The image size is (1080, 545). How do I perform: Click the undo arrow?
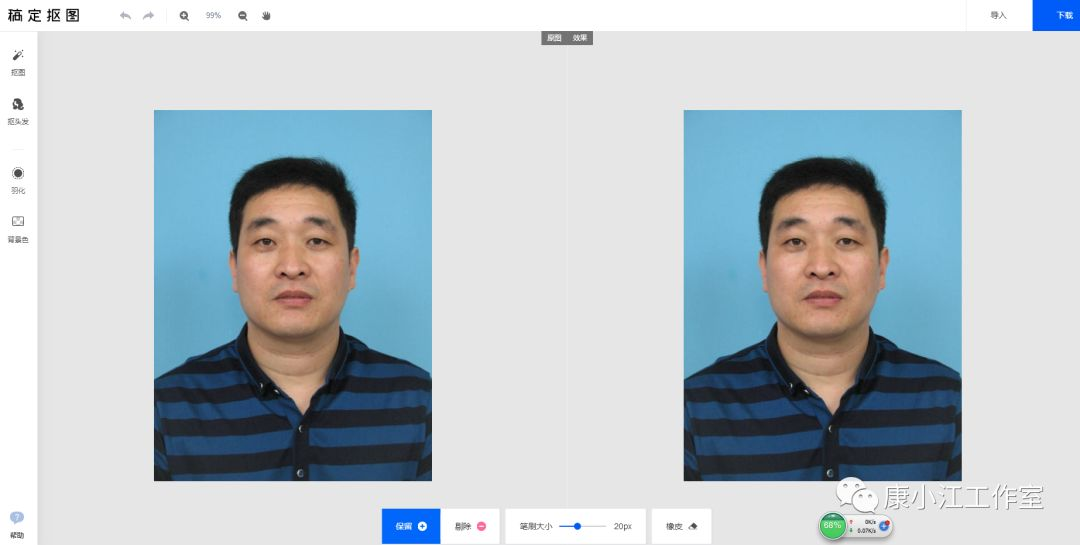click(x=125, y=16)
